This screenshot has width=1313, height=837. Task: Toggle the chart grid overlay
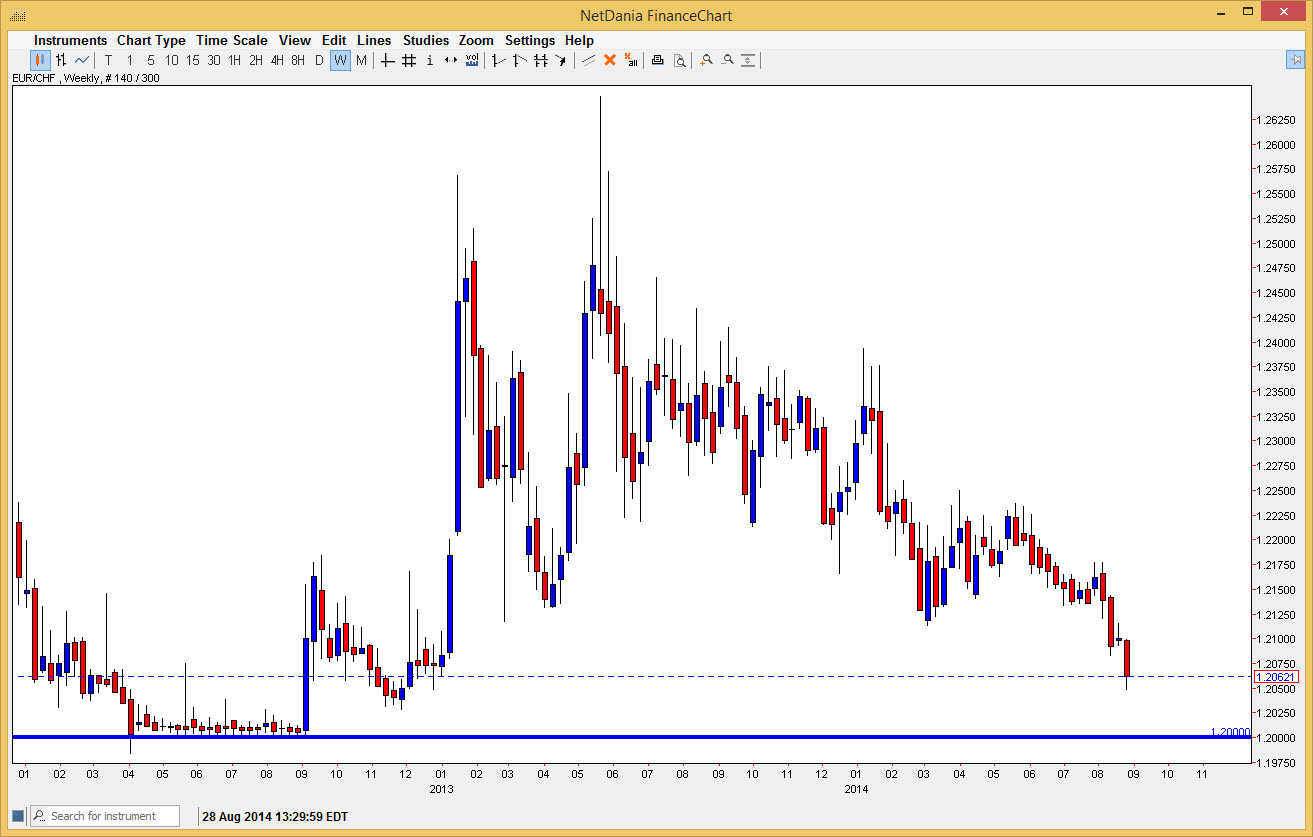(x=408, y=60)
